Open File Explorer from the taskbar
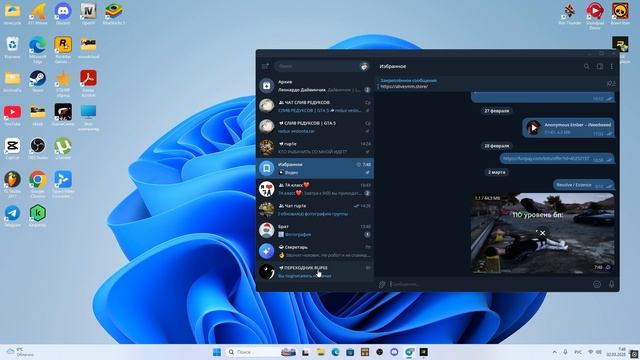The width and height of the screenshot is (640, 360). pos(320,352)
